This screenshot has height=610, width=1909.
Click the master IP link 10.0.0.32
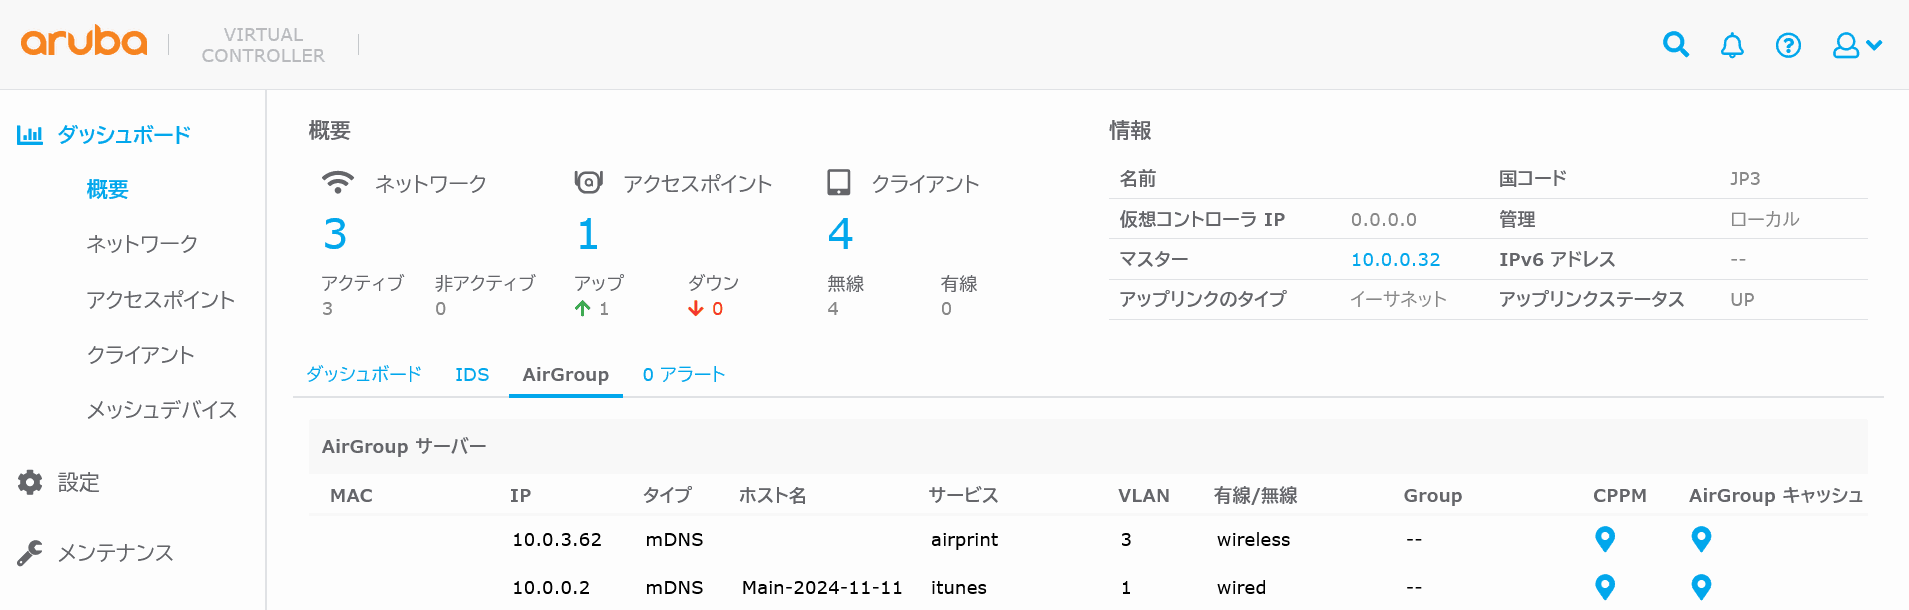tap(1395, 258)
